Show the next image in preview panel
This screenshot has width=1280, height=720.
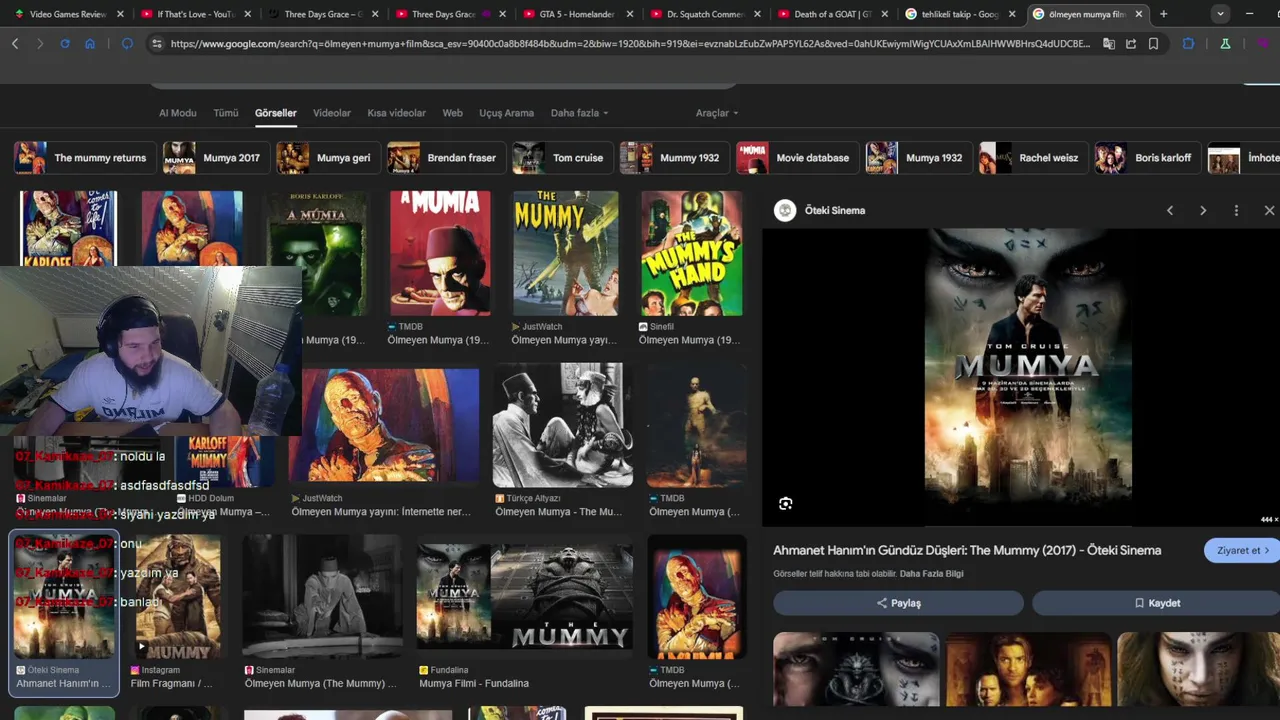[x=1203, y=210]
